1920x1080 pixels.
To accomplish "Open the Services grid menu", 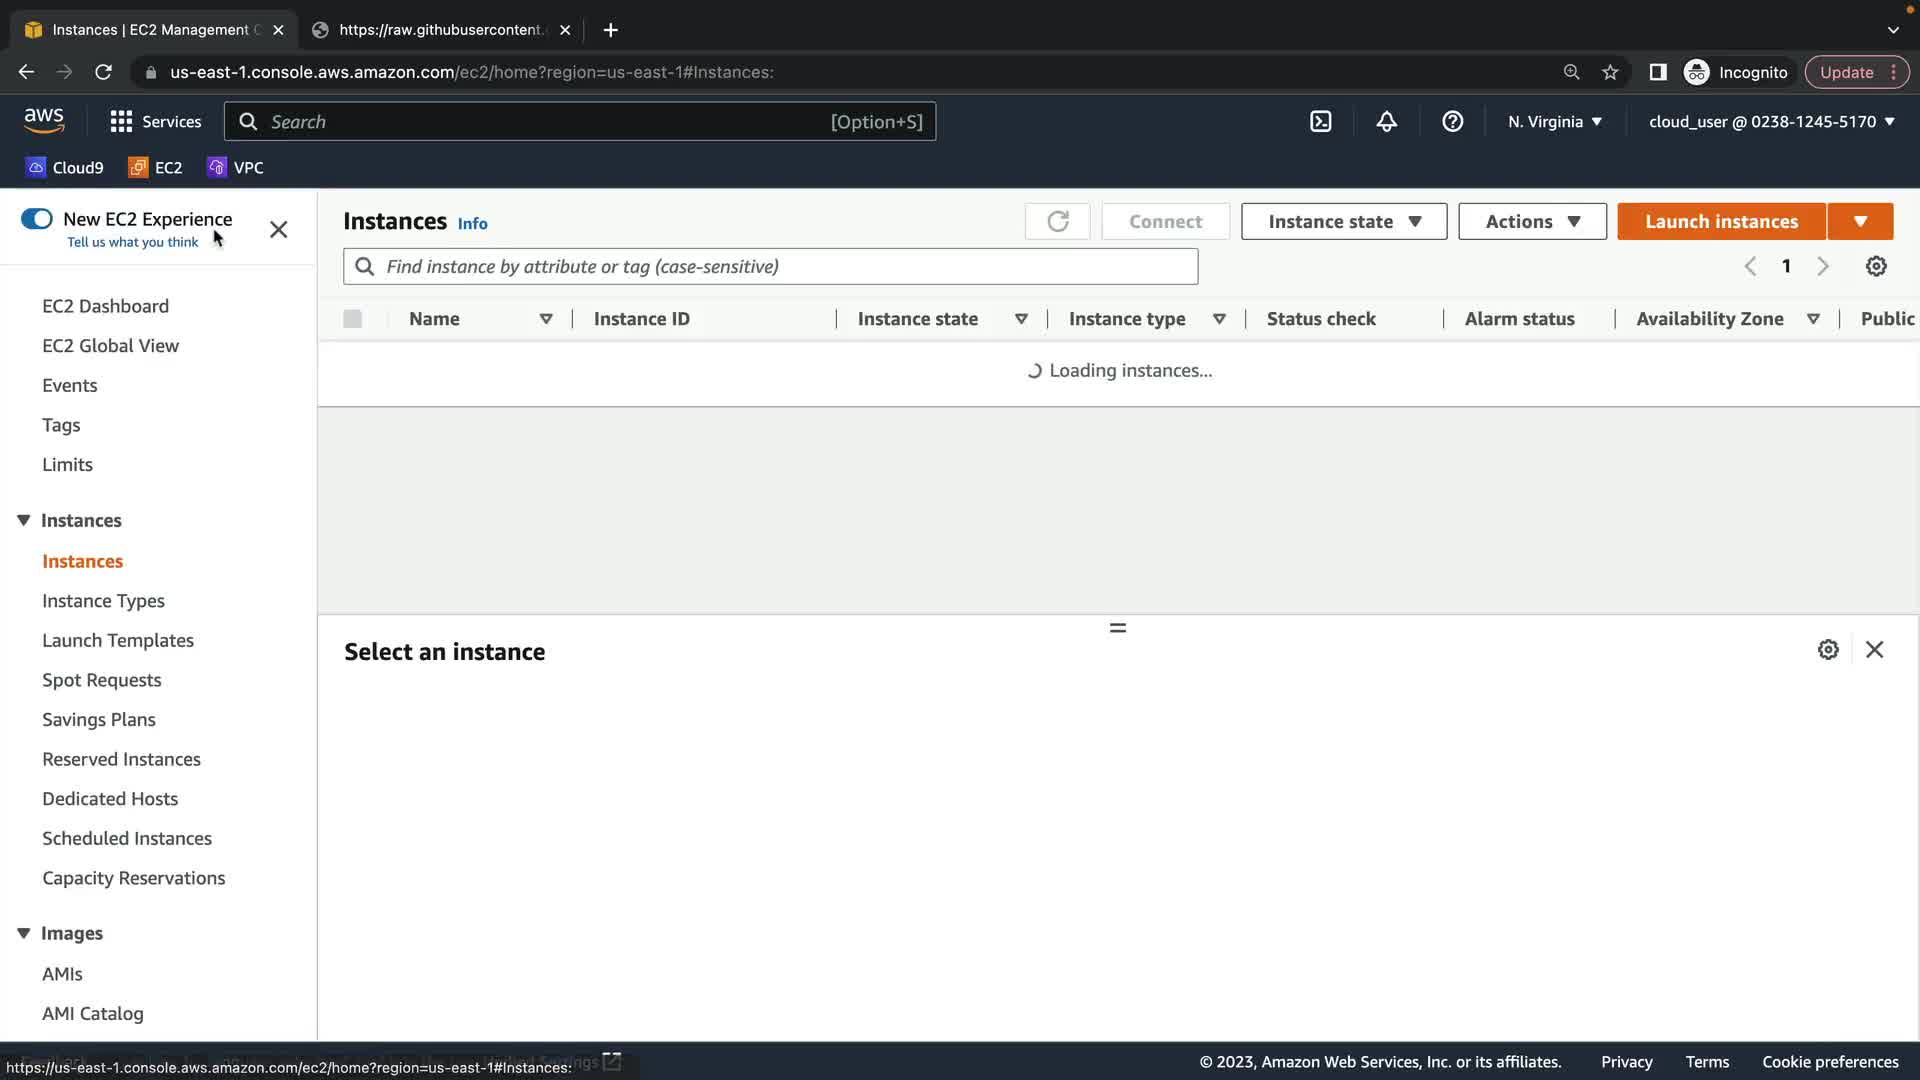I will pyautogui.click(x=155, y=122).
